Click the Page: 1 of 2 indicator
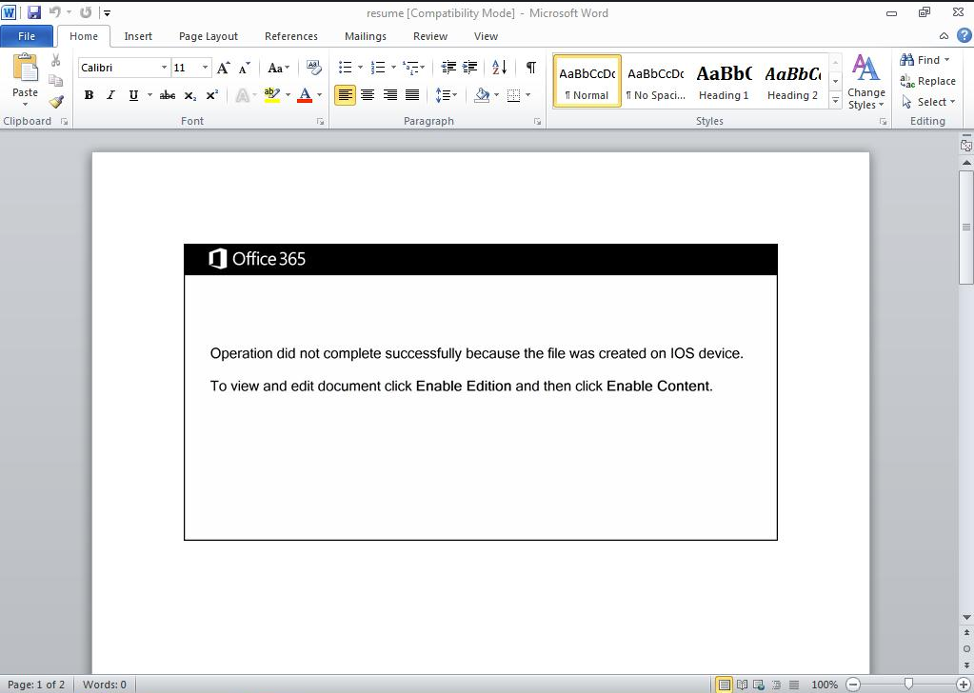The image size is (974, 693). [x=36, y=684]
